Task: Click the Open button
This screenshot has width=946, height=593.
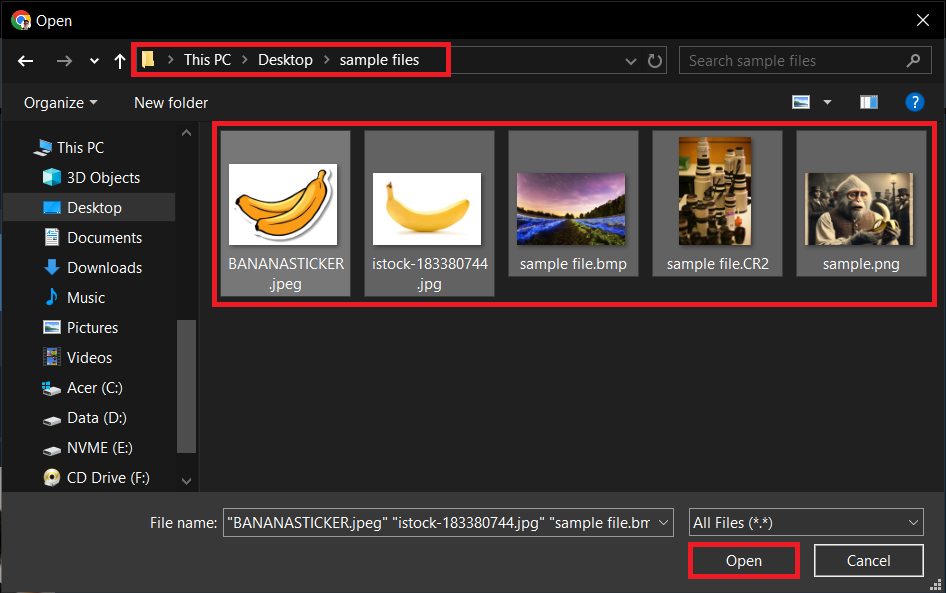Action: coord(743,560)
